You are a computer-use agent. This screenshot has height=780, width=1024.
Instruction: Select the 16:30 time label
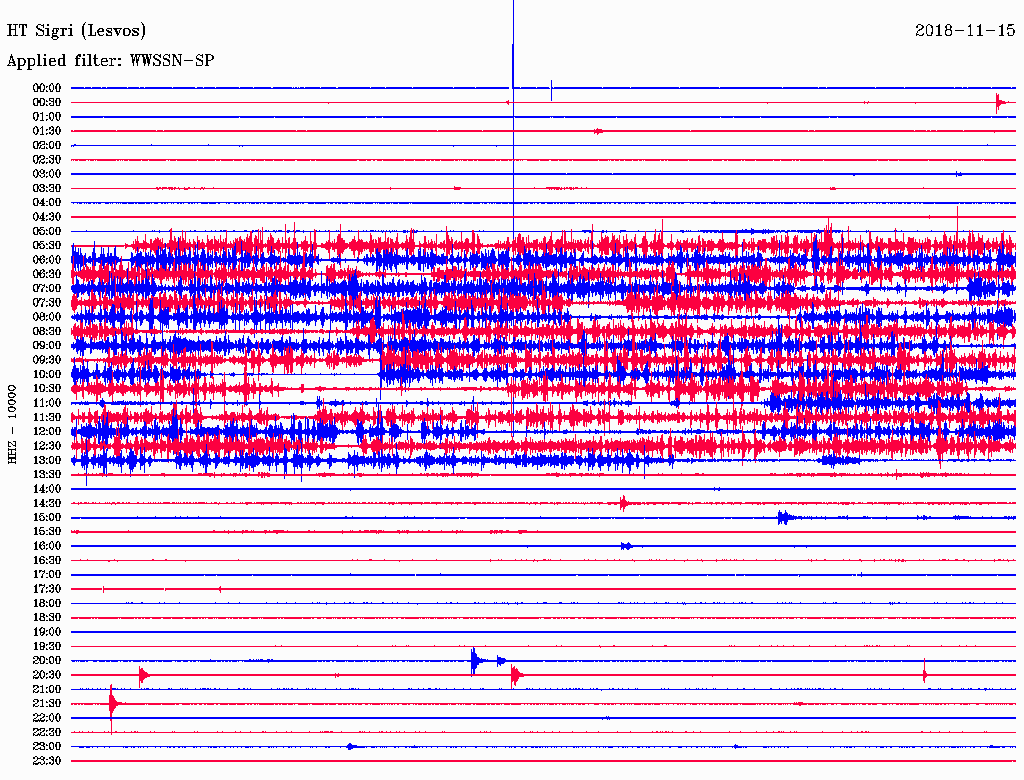click(47, 561)
